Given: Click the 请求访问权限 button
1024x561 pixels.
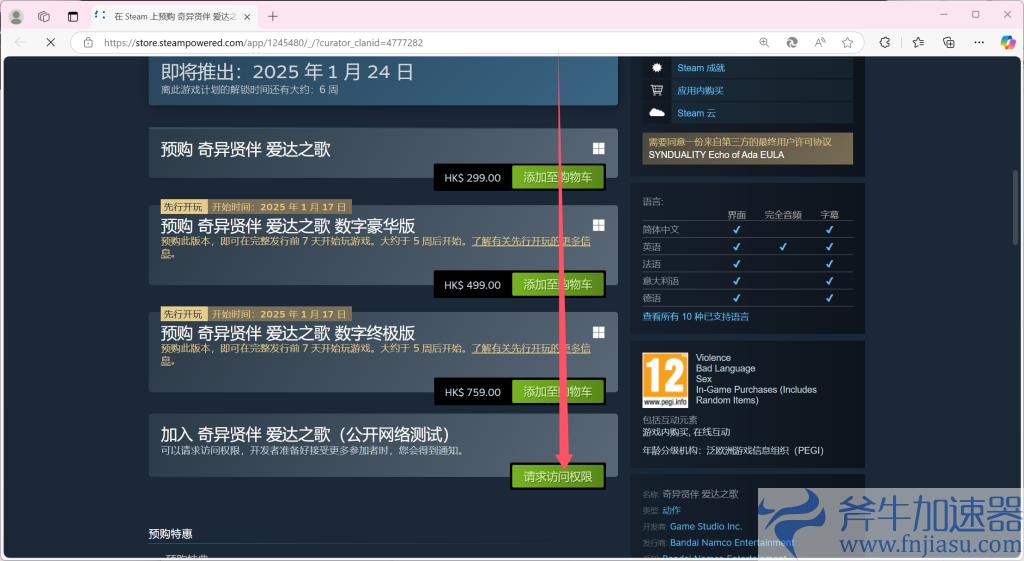Looking at the screenshot, I should (558, 477).
